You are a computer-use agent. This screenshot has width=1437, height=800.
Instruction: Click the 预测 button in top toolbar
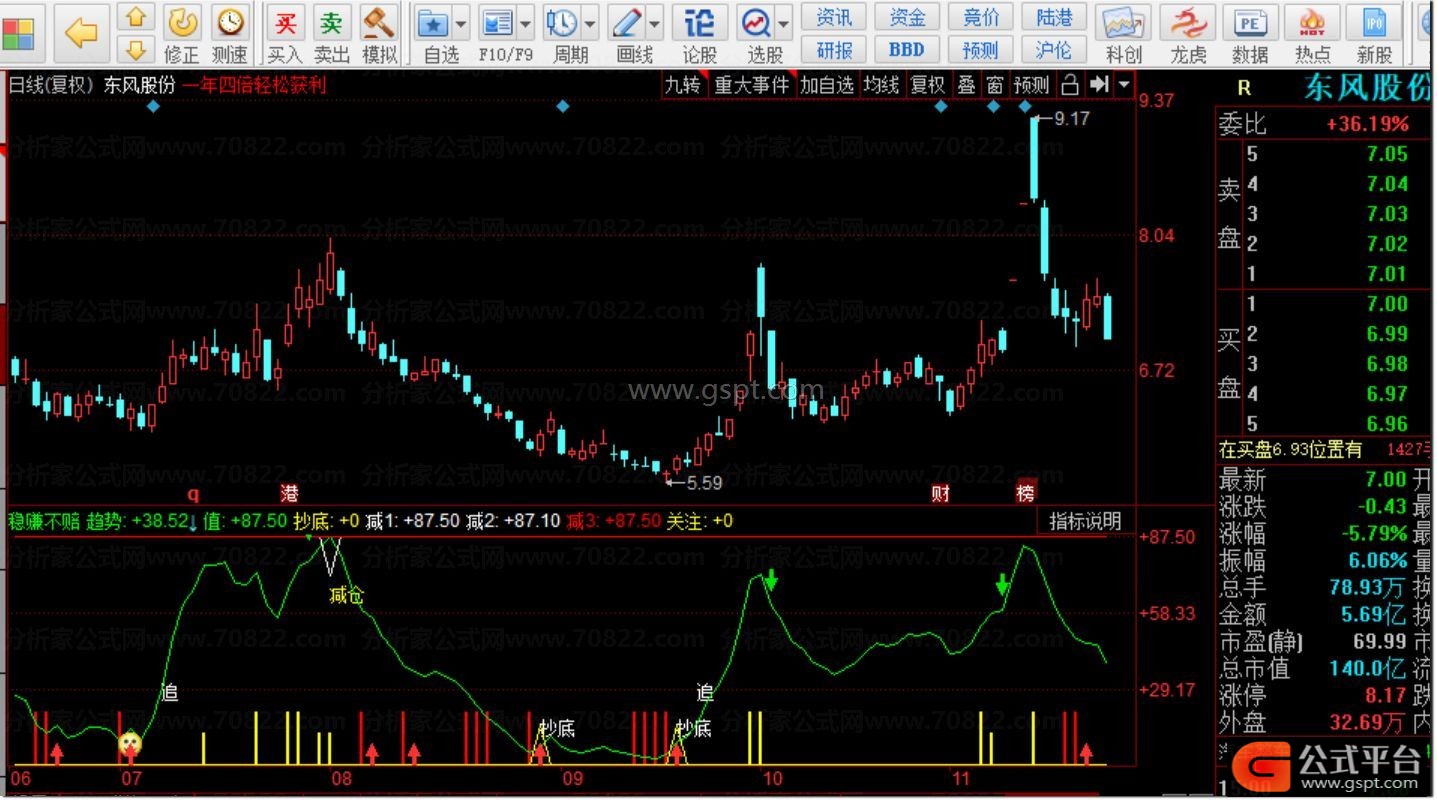(981, 49)
